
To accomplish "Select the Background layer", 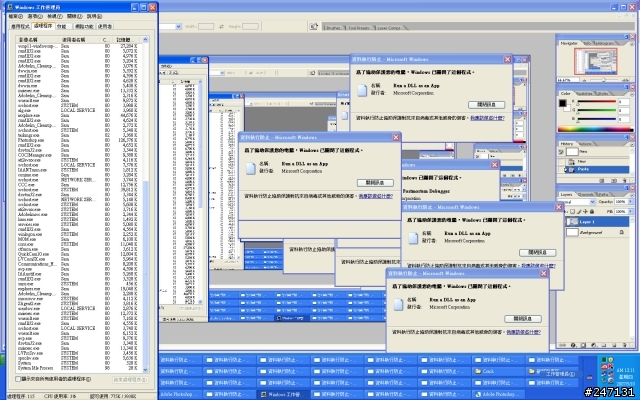I will (597, 232).
